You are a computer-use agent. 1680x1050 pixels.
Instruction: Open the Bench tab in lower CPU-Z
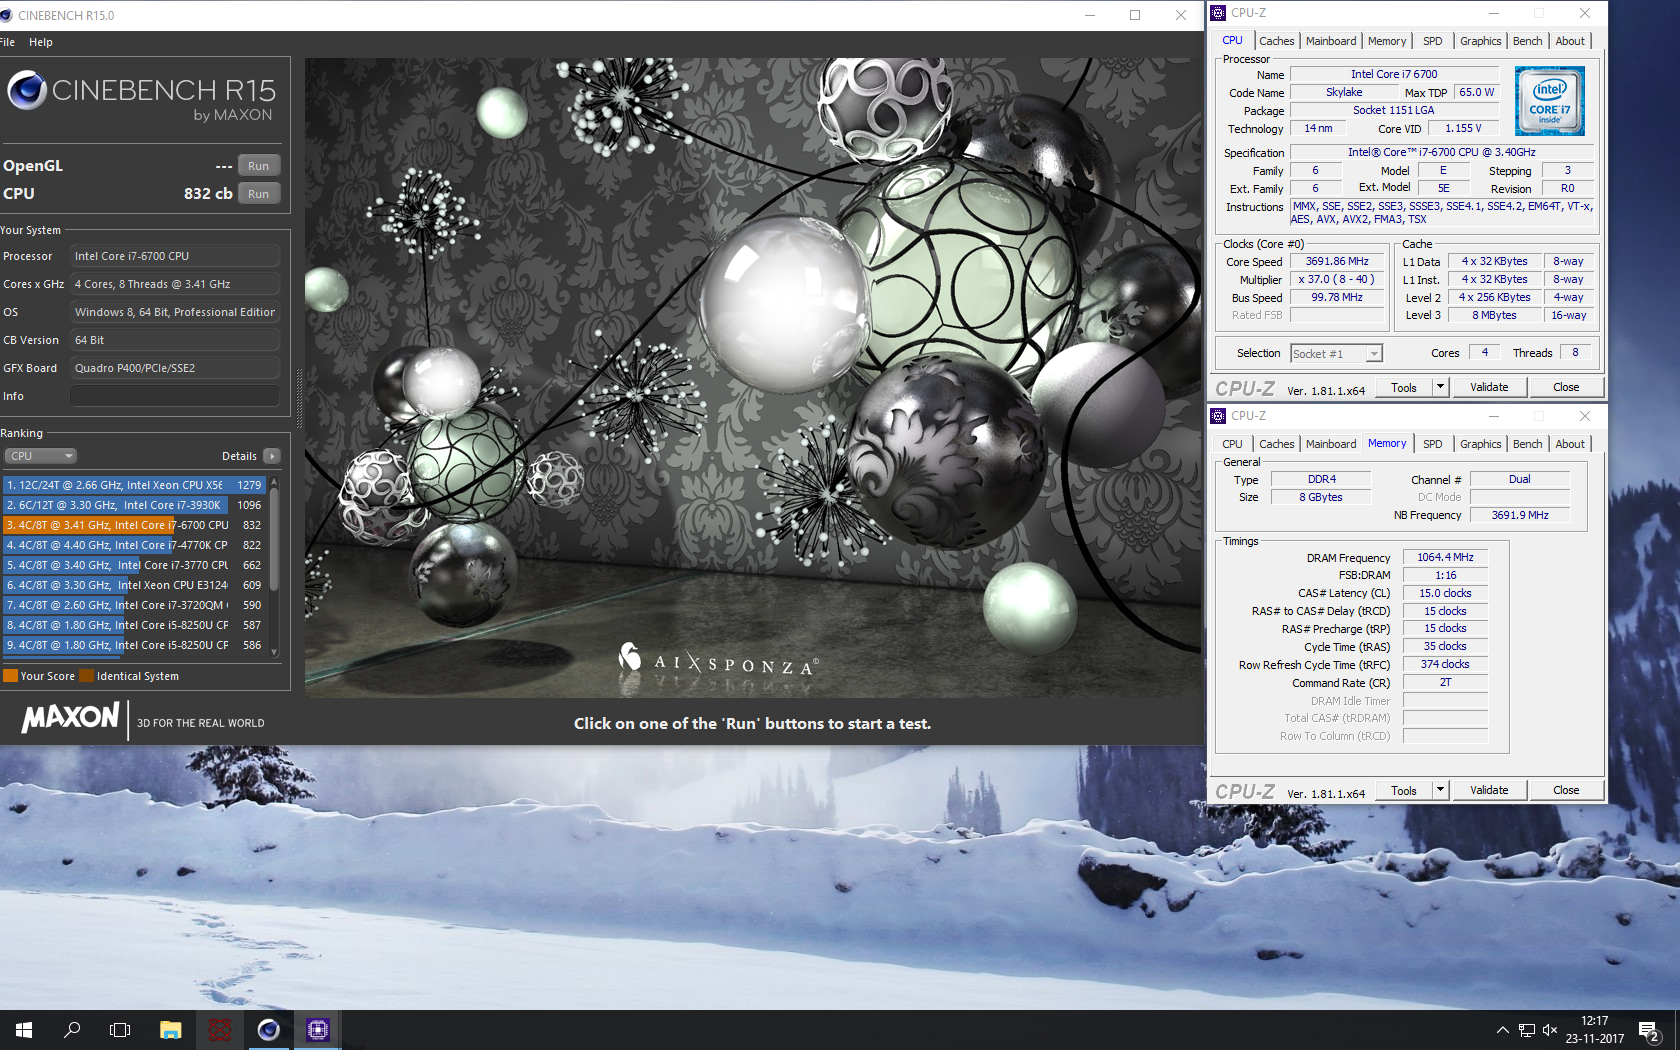point(1527,444)
